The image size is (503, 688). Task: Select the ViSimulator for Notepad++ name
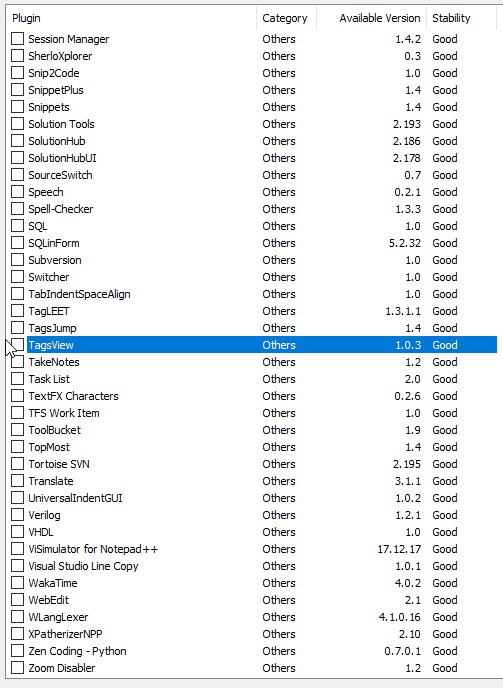(x=93, y=549)
